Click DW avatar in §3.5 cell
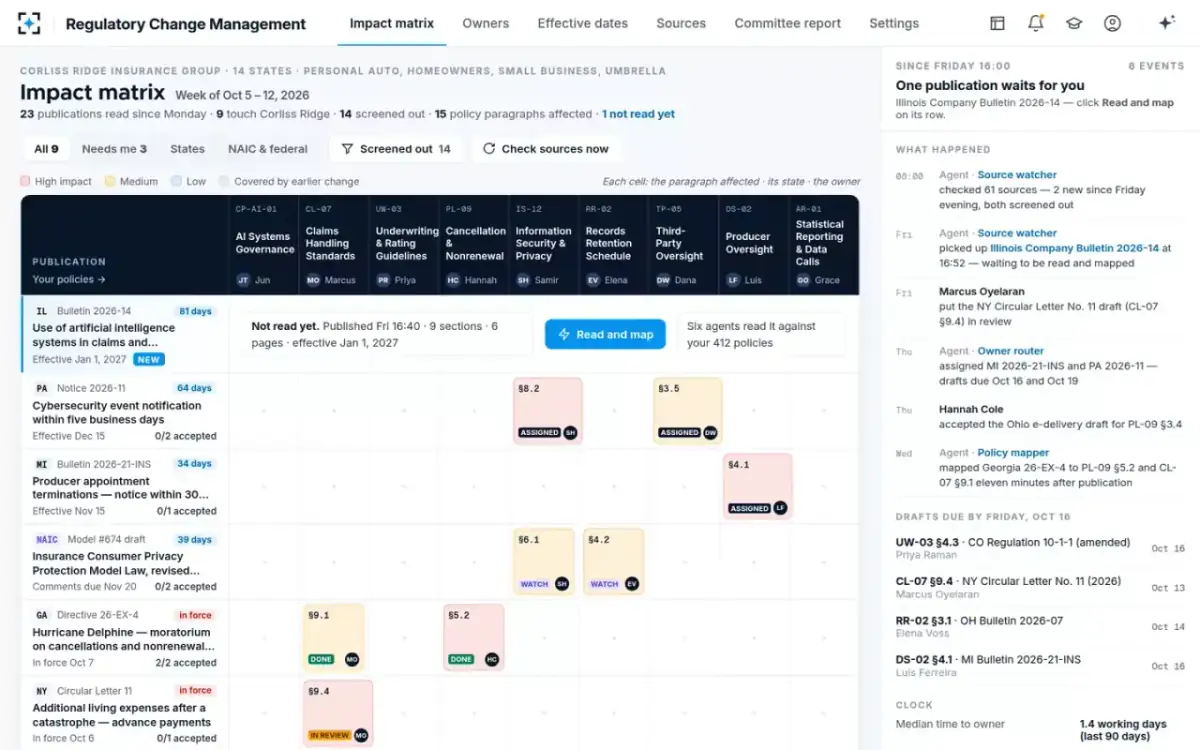Image resolution: width=1200 pixels, height=750 pixels. click(710, 433)
